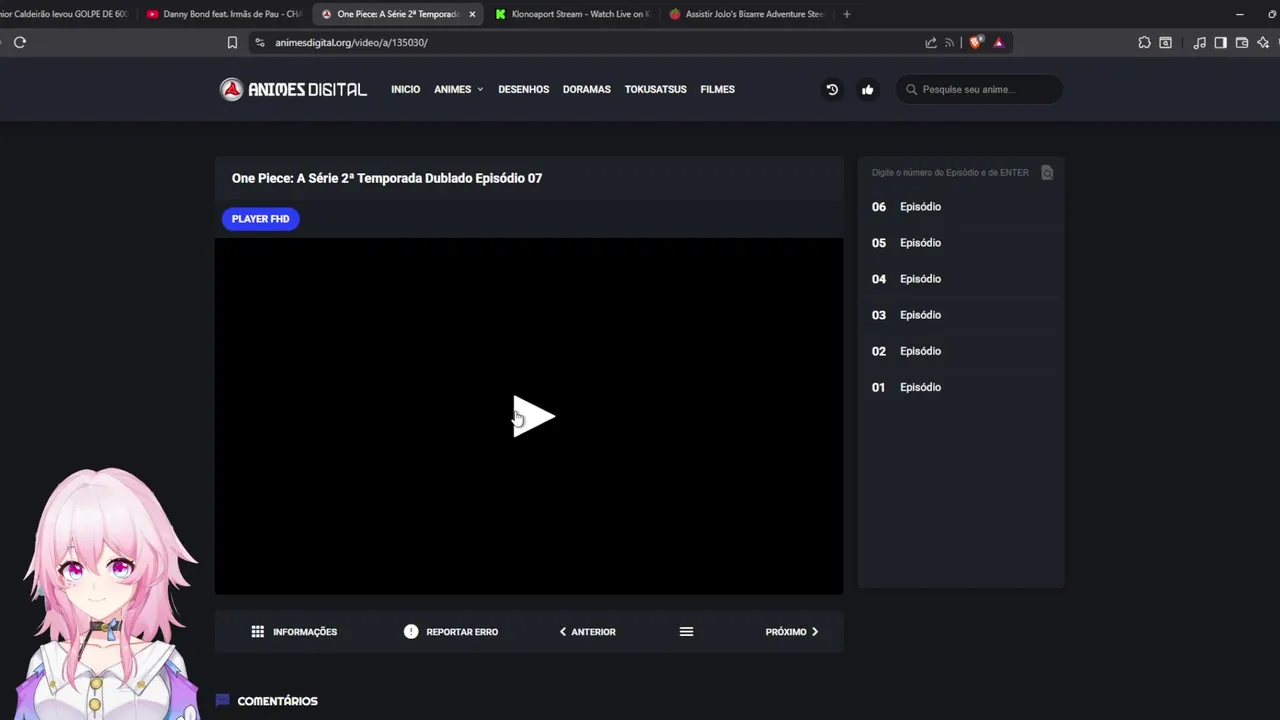
Task: Close the One Piece tab
Action: pos(472,14)
